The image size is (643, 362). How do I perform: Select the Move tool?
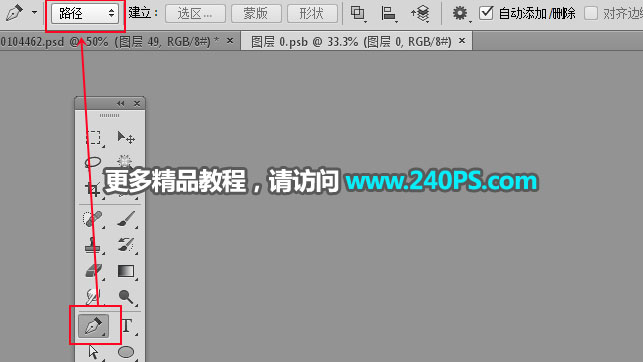[x=125, y=137]
